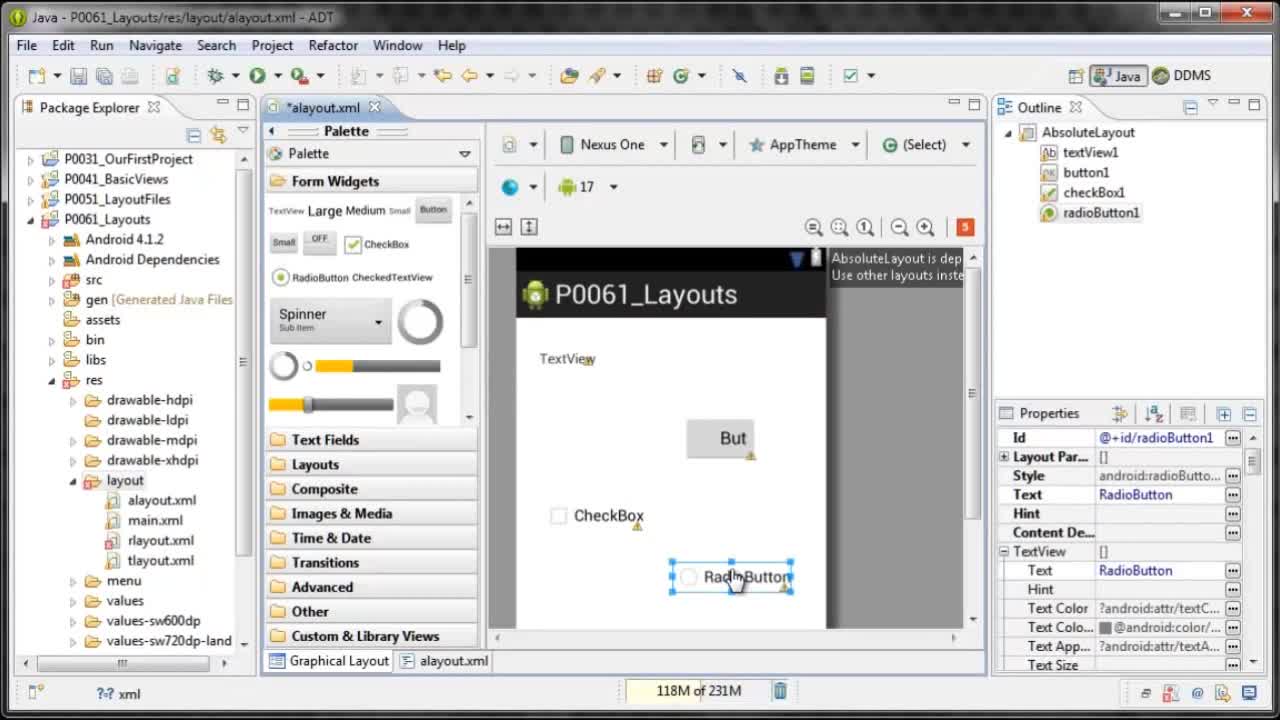Click the Debug bug toolbar icon
1280x720 pixels.
click(x=215, y=75)
